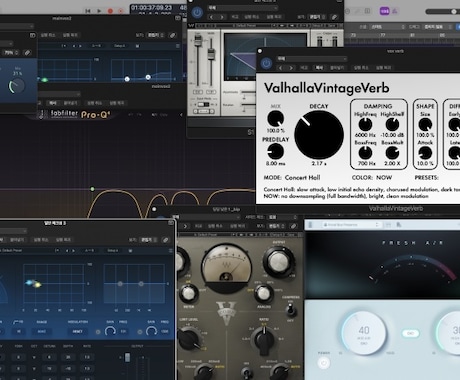Viewport: 460px width, 380px height.
Task: Click the RATIO knob on V-Comp
Action: click(264, 339)
